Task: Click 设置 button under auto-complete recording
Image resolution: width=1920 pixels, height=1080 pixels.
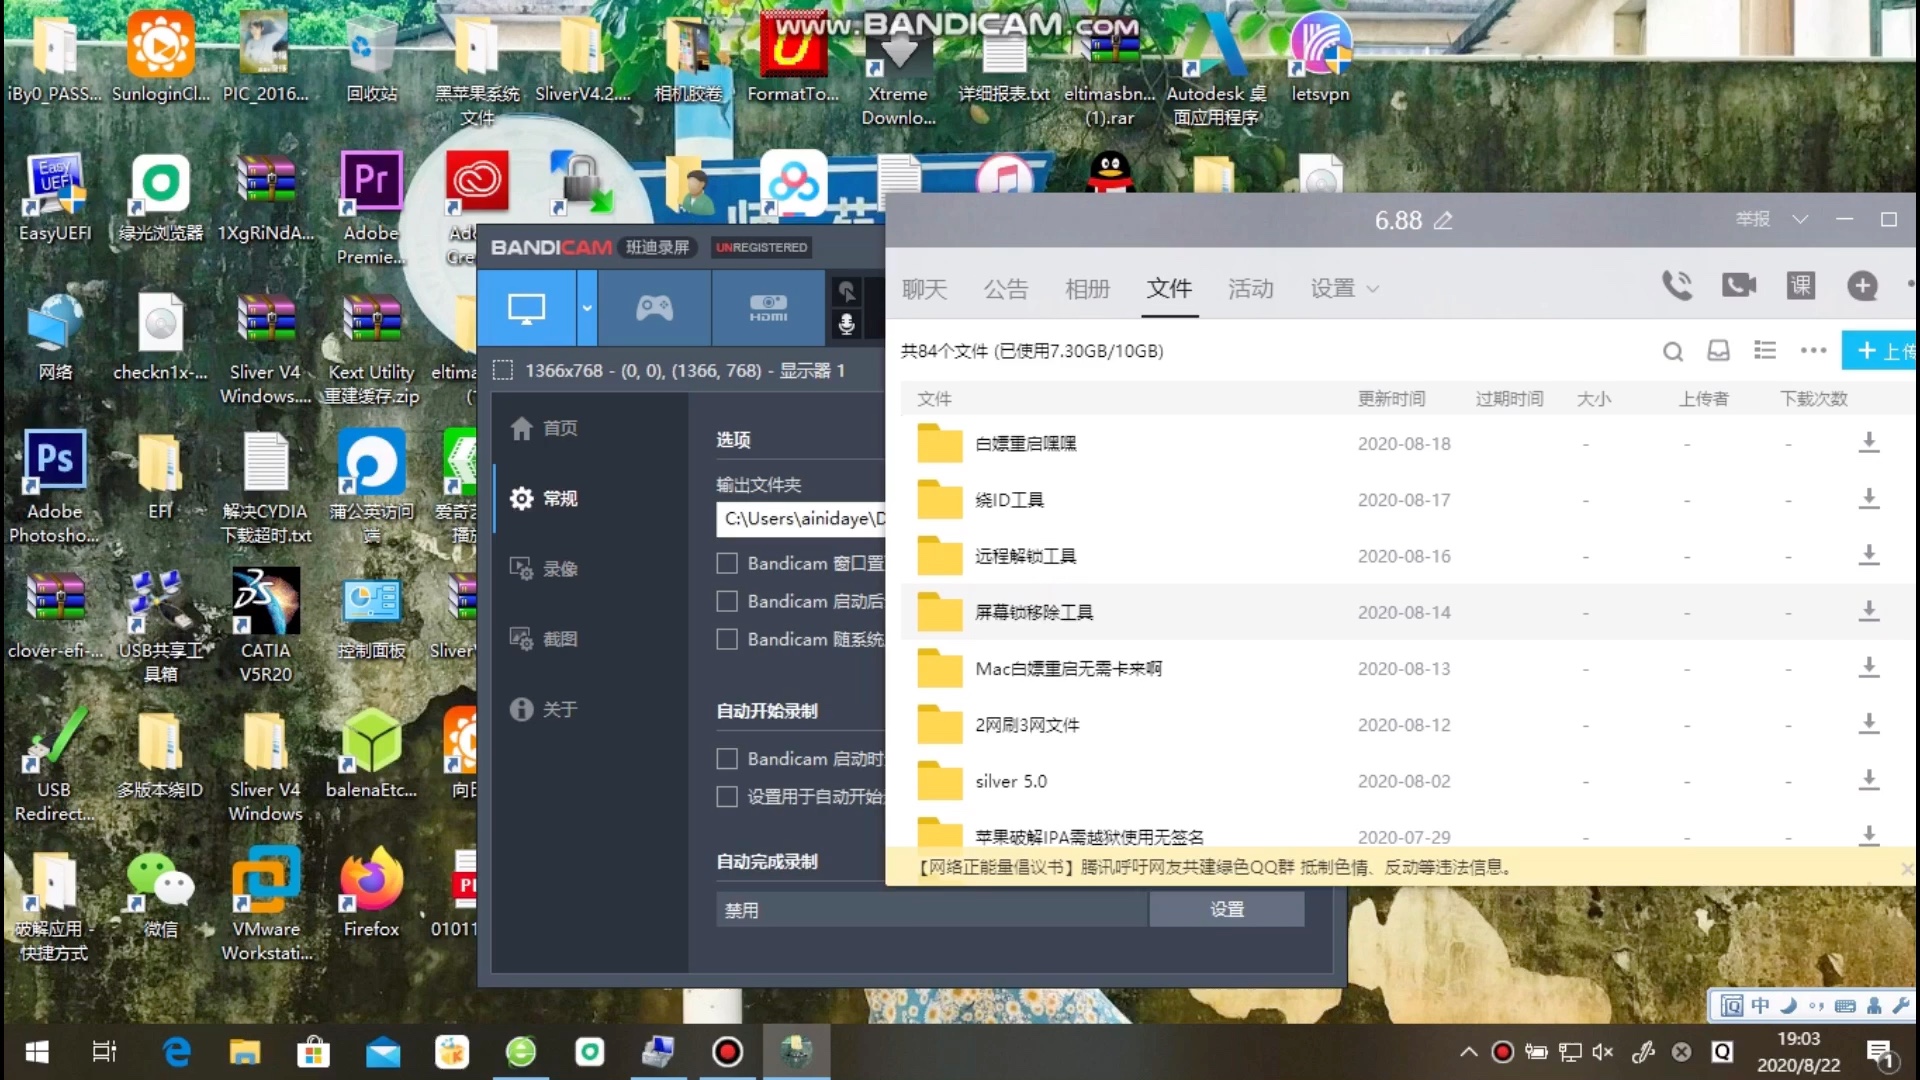Action: [x=1227, y=909]
